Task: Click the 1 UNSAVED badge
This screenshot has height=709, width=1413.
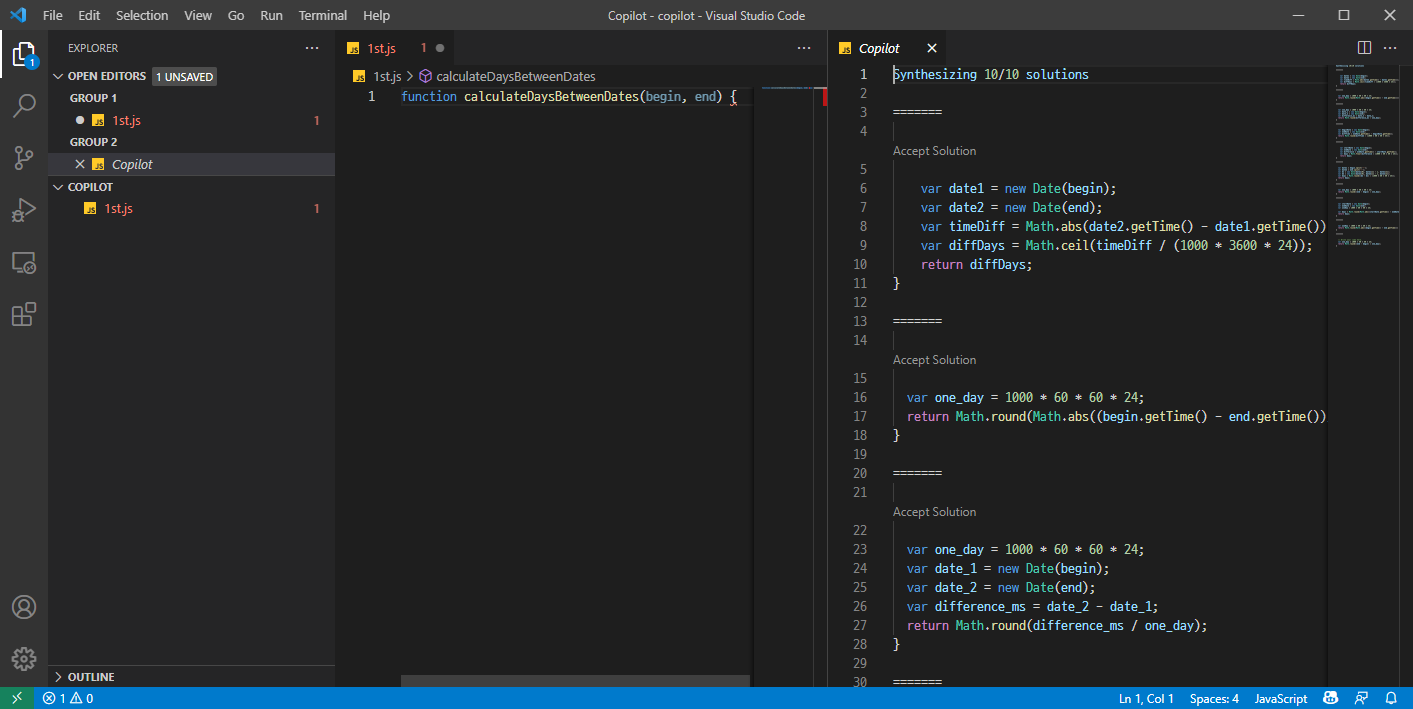Action: coord(184,76)
